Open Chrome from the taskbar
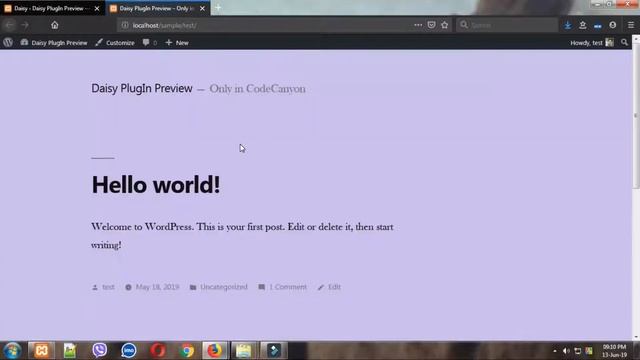 pos(187,351)
